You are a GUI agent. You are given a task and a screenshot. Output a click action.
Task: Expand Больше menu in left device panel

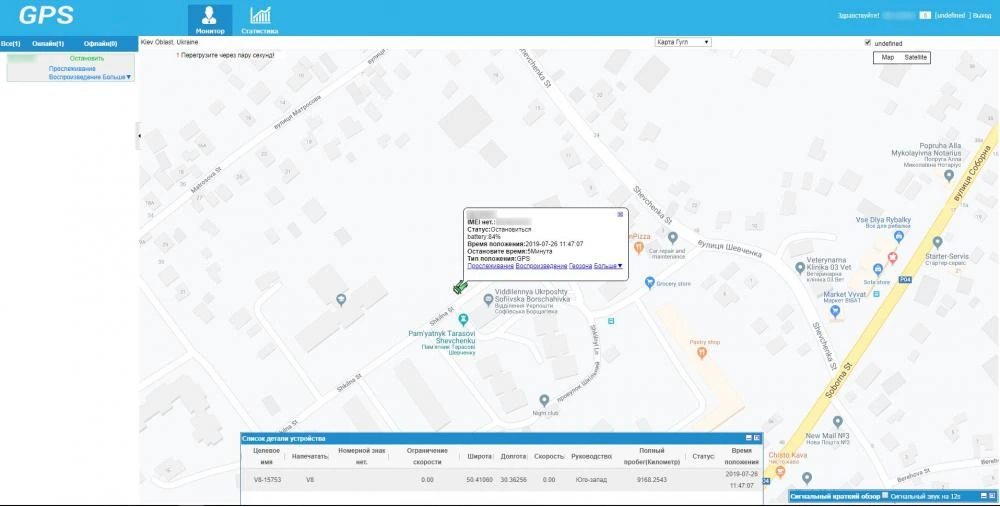(x=117, y=76)
